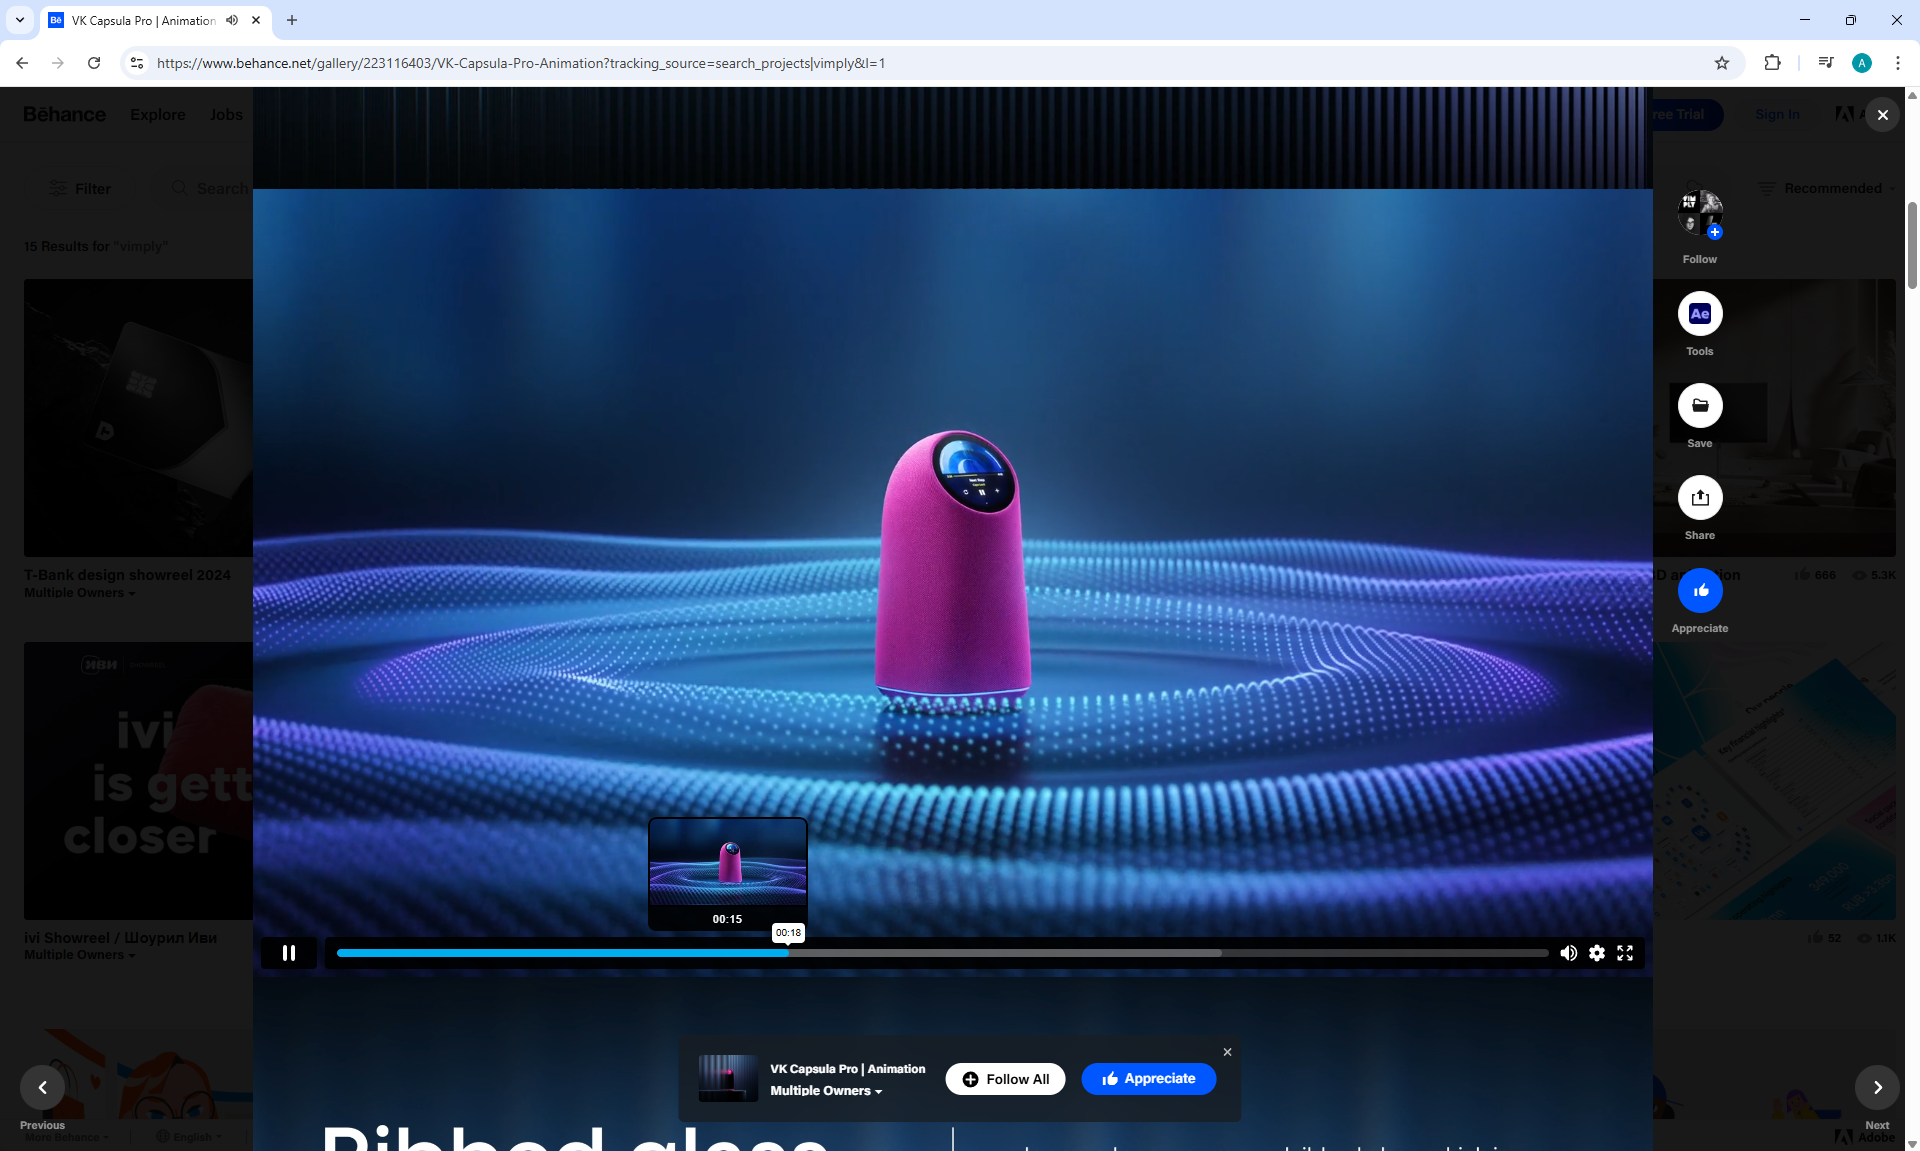The width and height of the screenshot is (1920, 1151).
Task: Save project with the folder icon
Action: 1699,406
